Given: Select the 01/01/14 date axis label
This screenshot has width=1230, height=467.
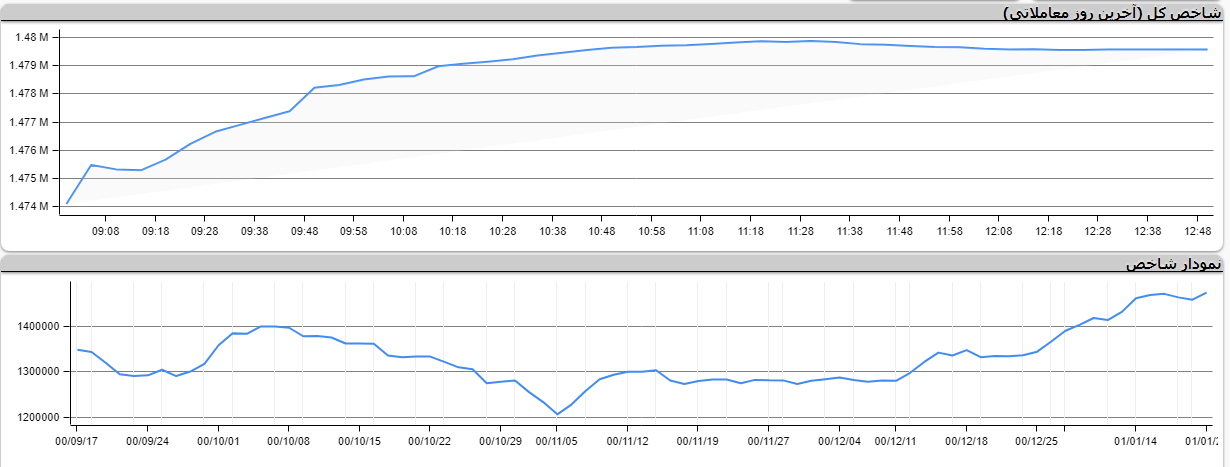Looking at the screenshot, I should pyautogui.click(x=1136, y=440).
